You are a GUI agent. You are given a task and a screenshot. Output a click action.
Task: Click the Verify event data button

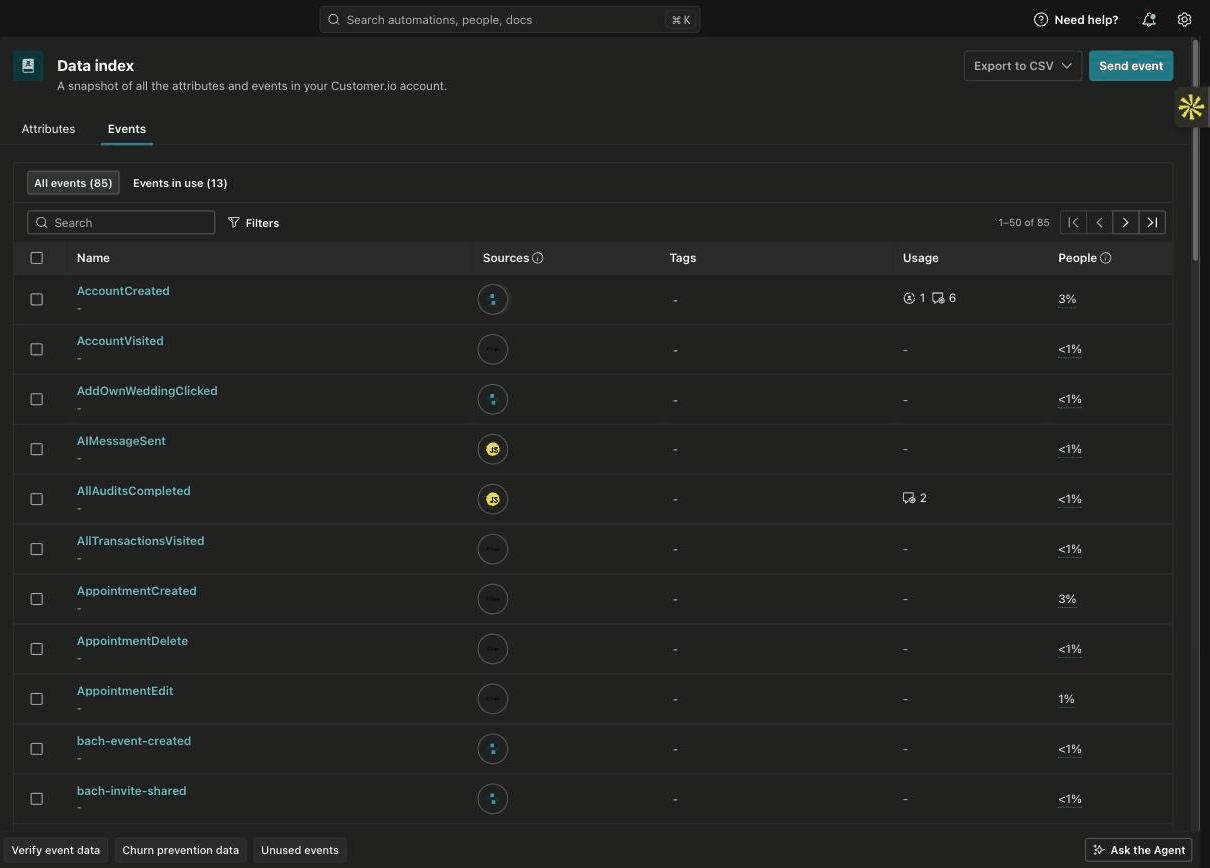coord(56,850)
